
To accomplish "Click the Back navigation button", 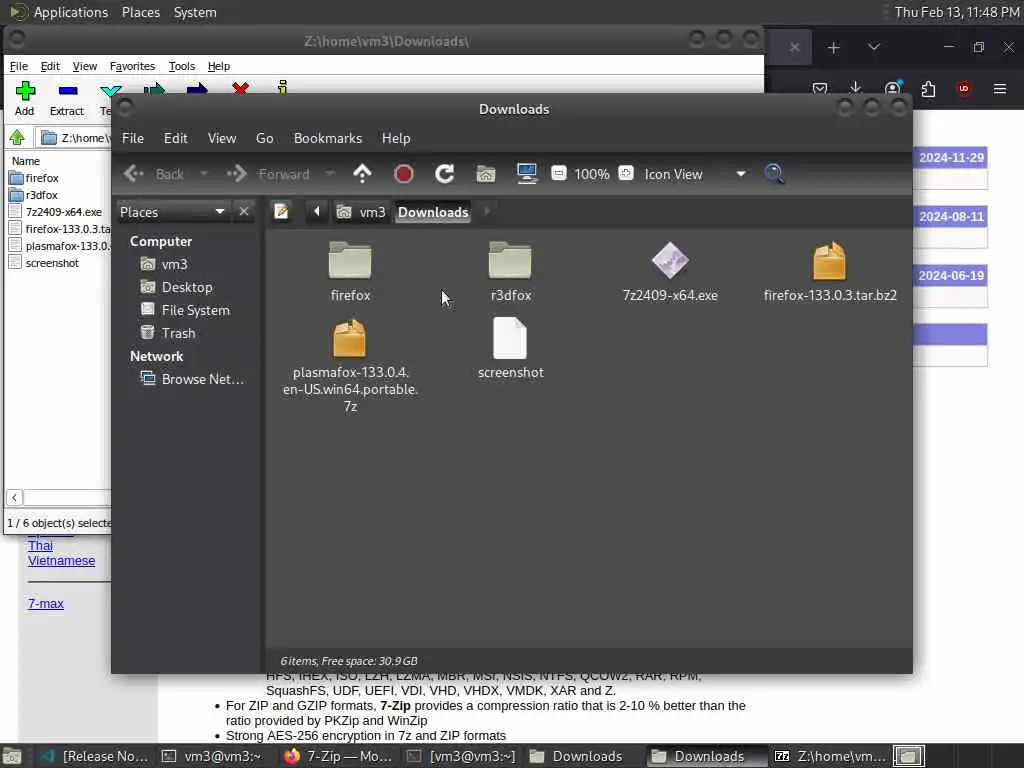I will (x=155, y=174).
